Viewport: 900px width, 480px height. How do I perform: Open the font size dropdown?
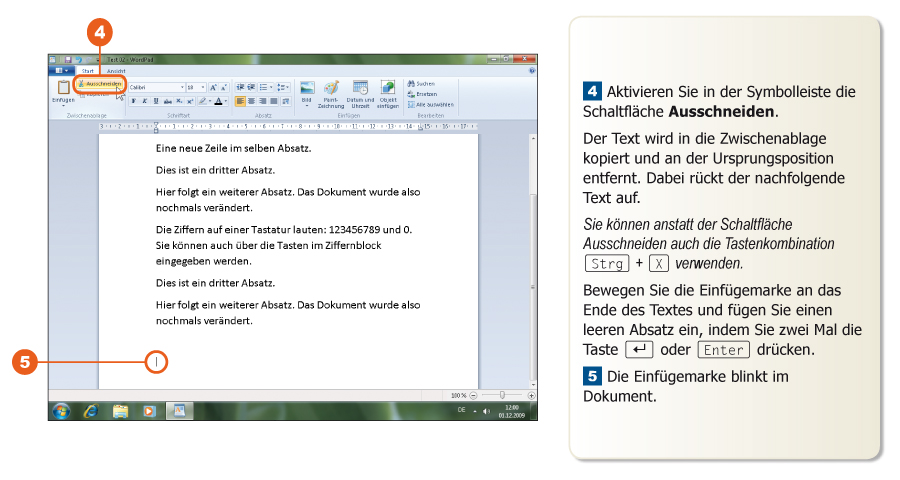click(197, 87)
